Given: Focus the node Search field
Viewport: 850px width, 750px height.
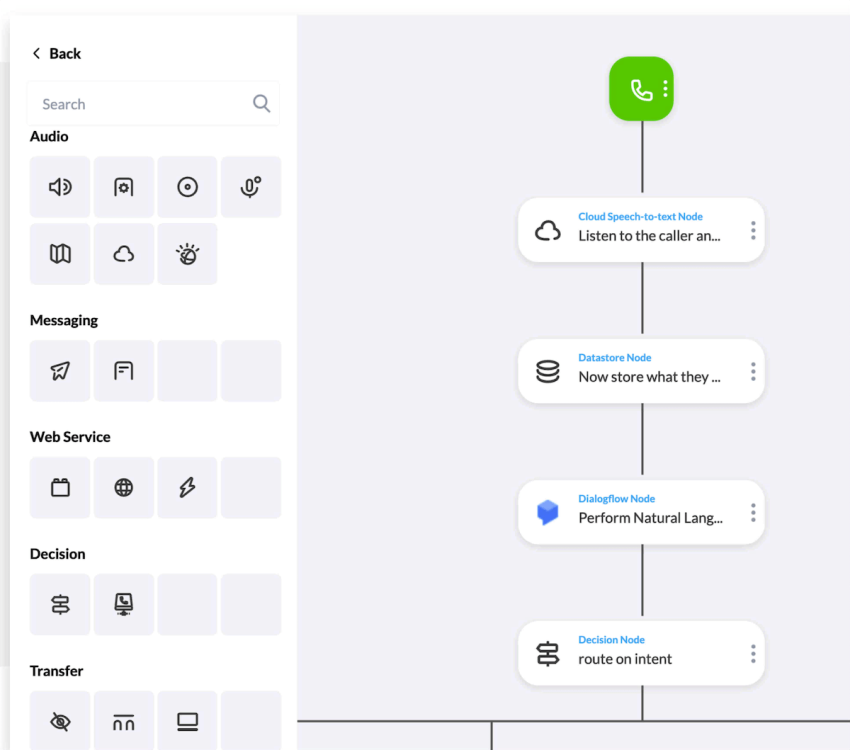Looking at the screenshot, I should click(x=153, y=104).
